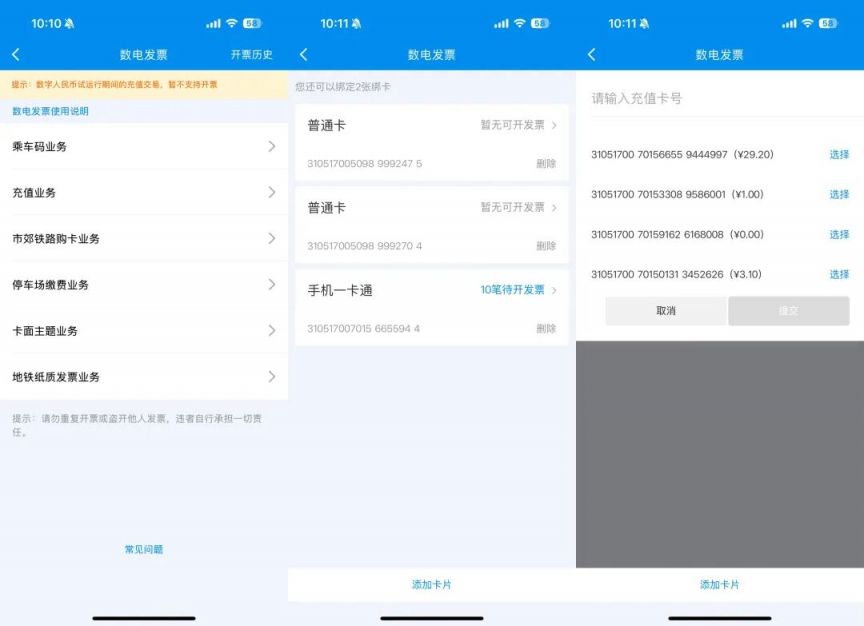
Task: Expand 地铁纸质发票业务 paper invoice services
Action: (145, 377)
